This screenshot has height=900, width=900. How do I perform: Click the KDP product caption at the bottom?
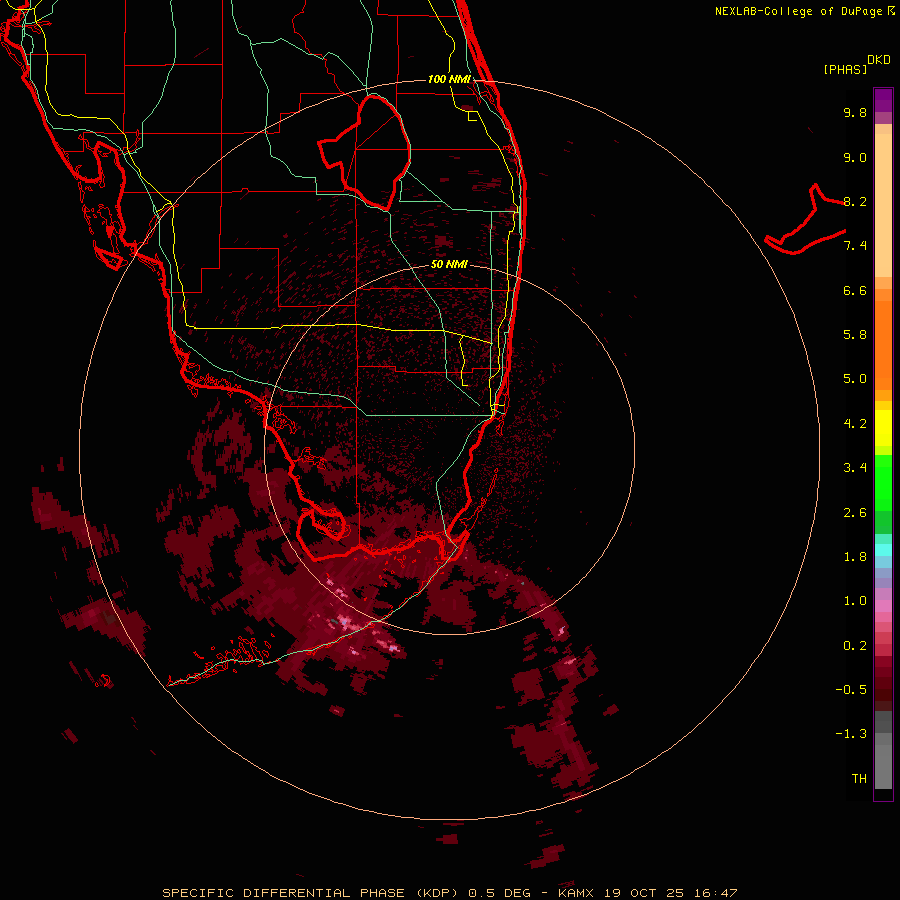point(449,893)
